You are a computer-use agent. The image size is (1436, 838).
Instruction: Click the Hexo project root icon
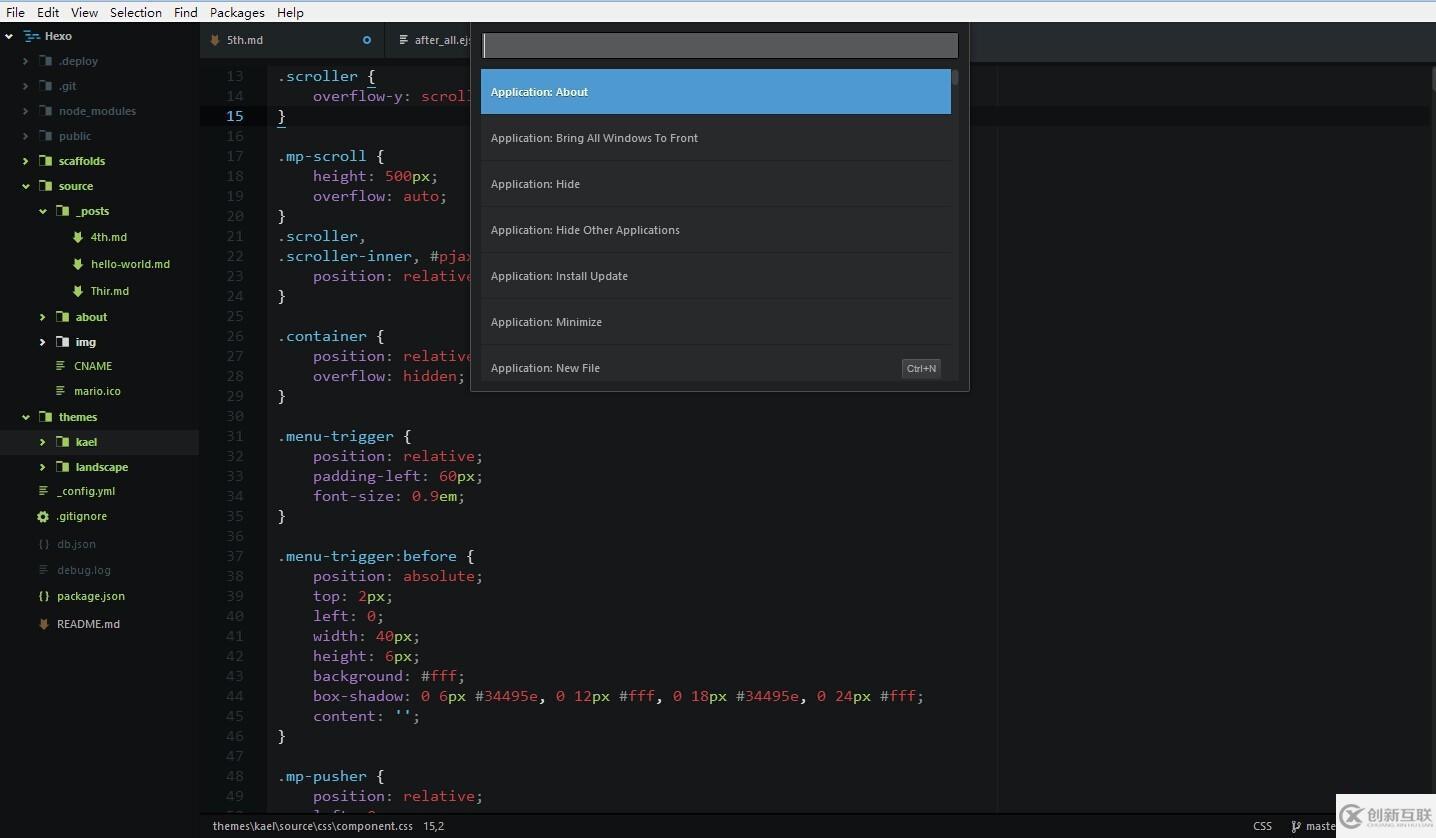(31, 36)
